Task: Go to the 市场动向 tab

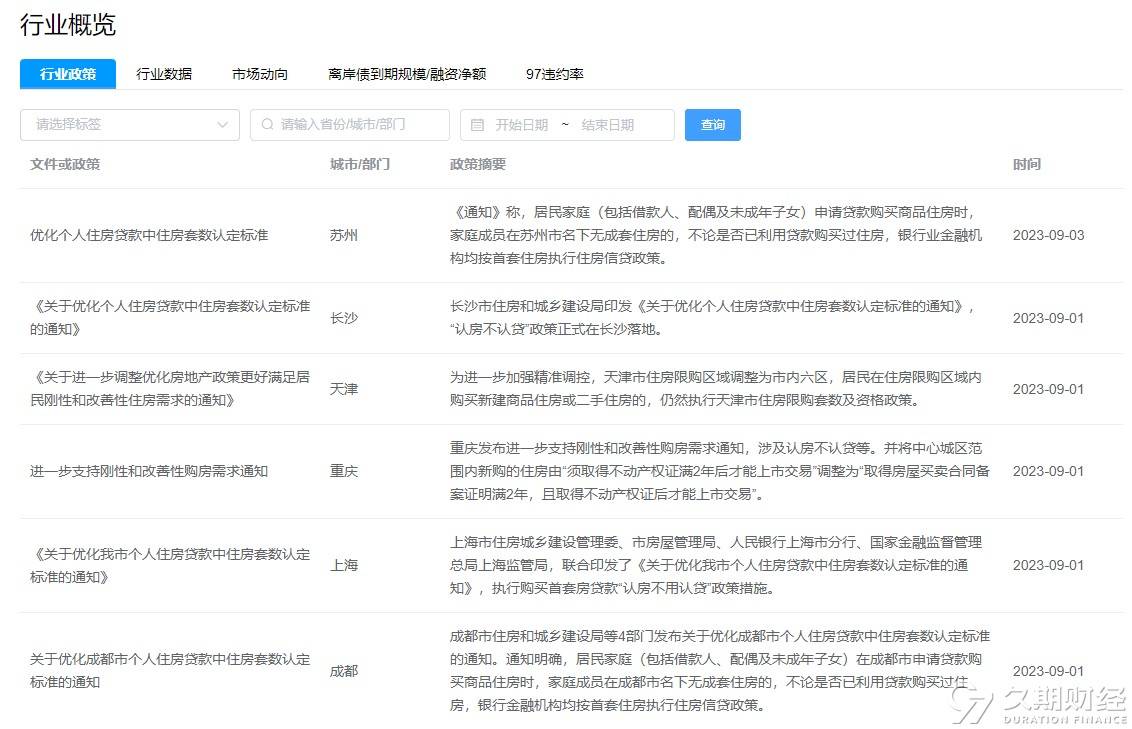Action: (x=260, y=74)
